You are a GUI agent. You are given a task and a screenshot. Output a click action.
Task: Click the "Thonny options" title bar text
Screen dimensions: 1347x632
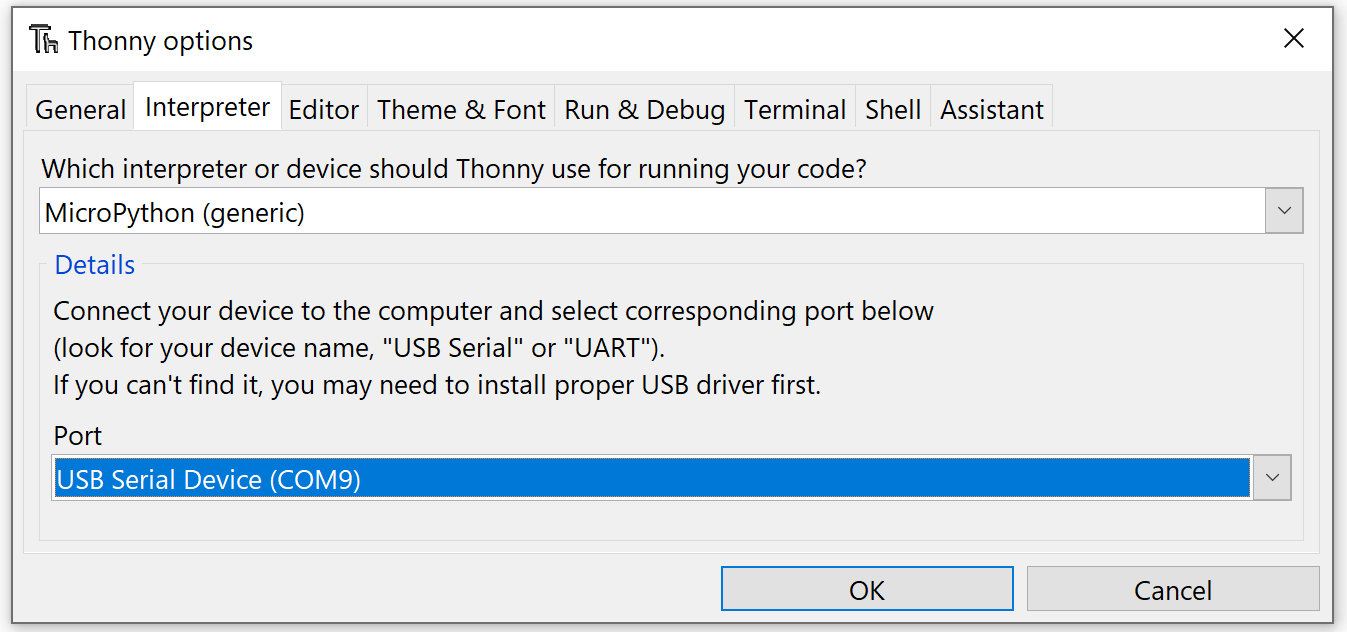pos(161,41)
